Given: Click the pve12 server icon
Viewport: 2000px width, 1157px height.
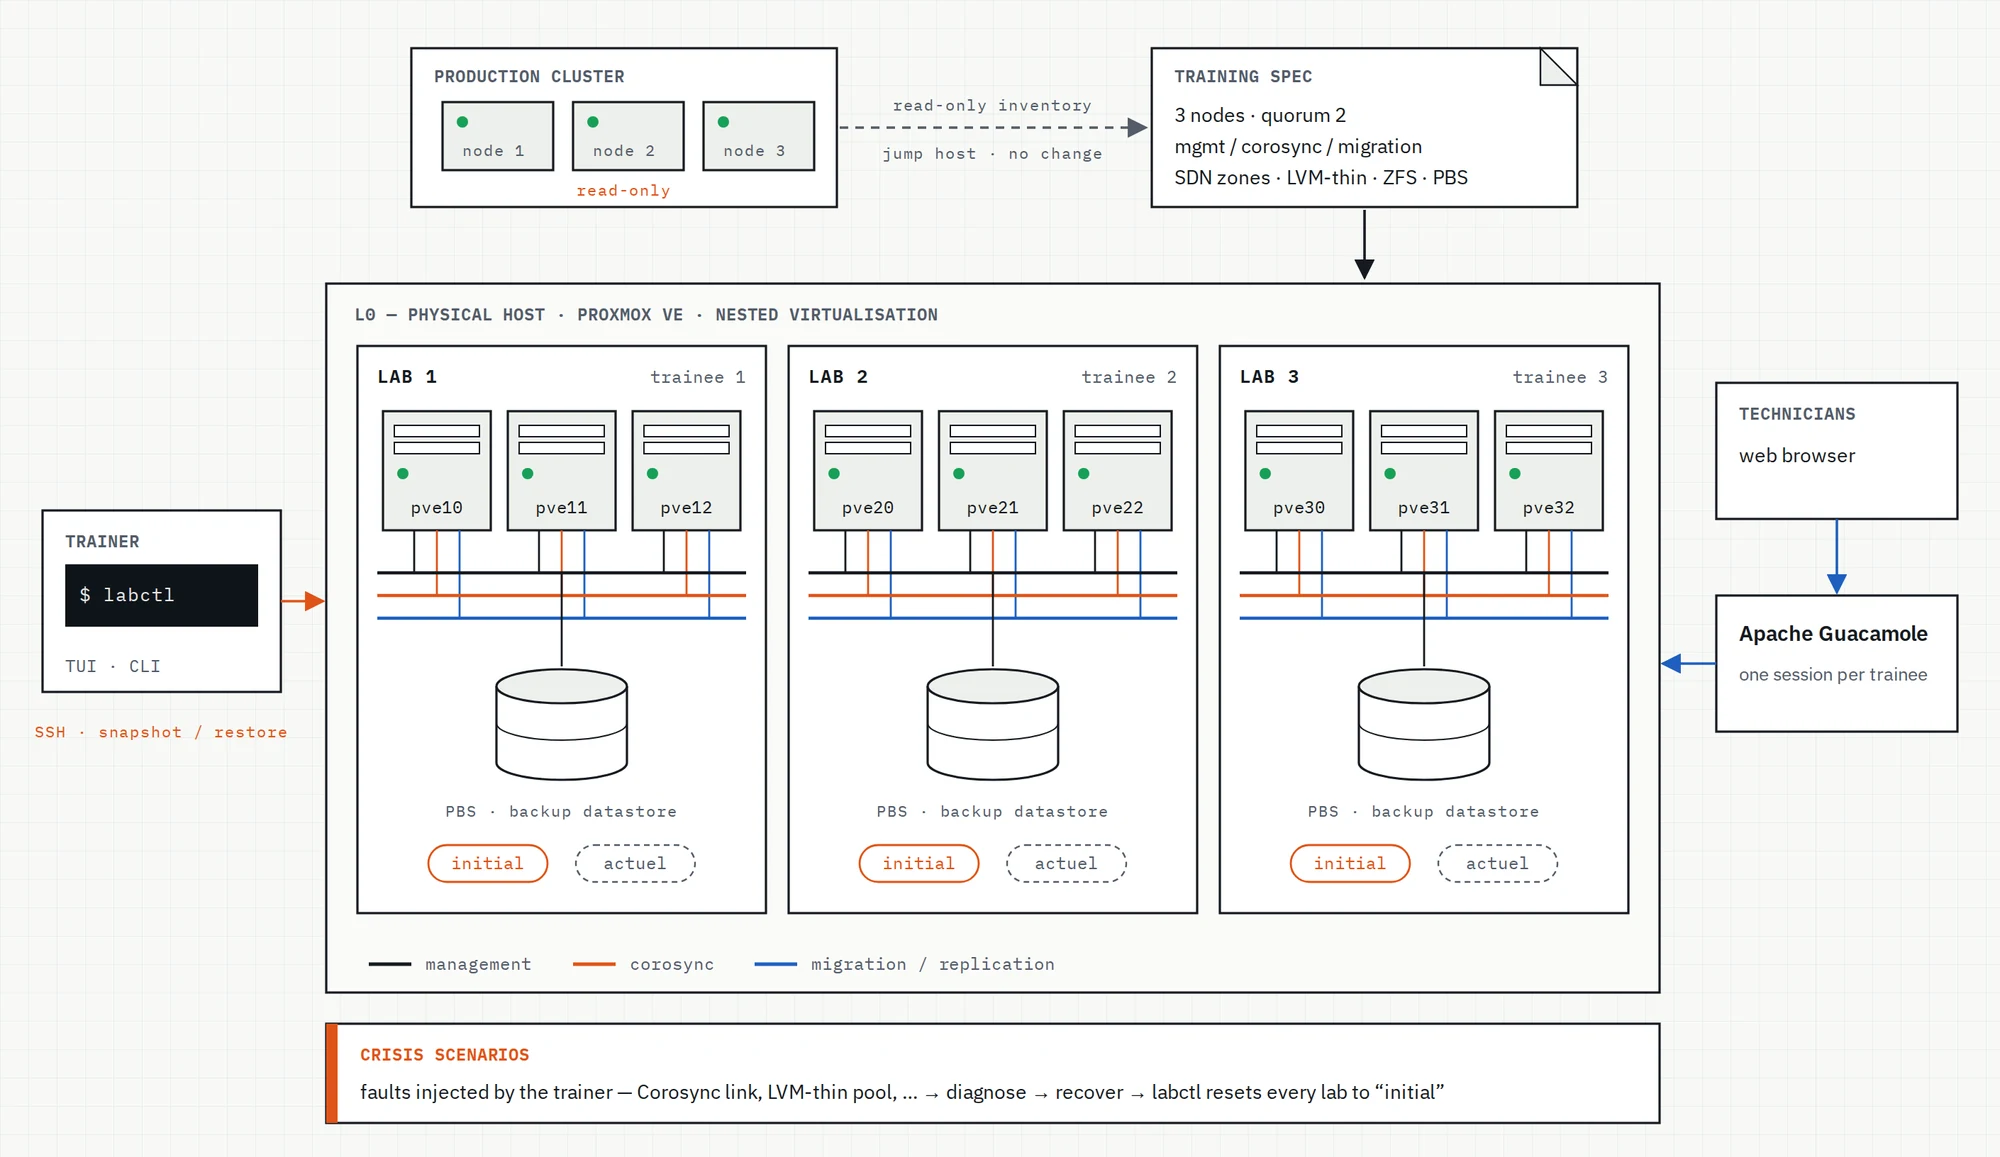Looking at the screenshot, I should point(686,470).
